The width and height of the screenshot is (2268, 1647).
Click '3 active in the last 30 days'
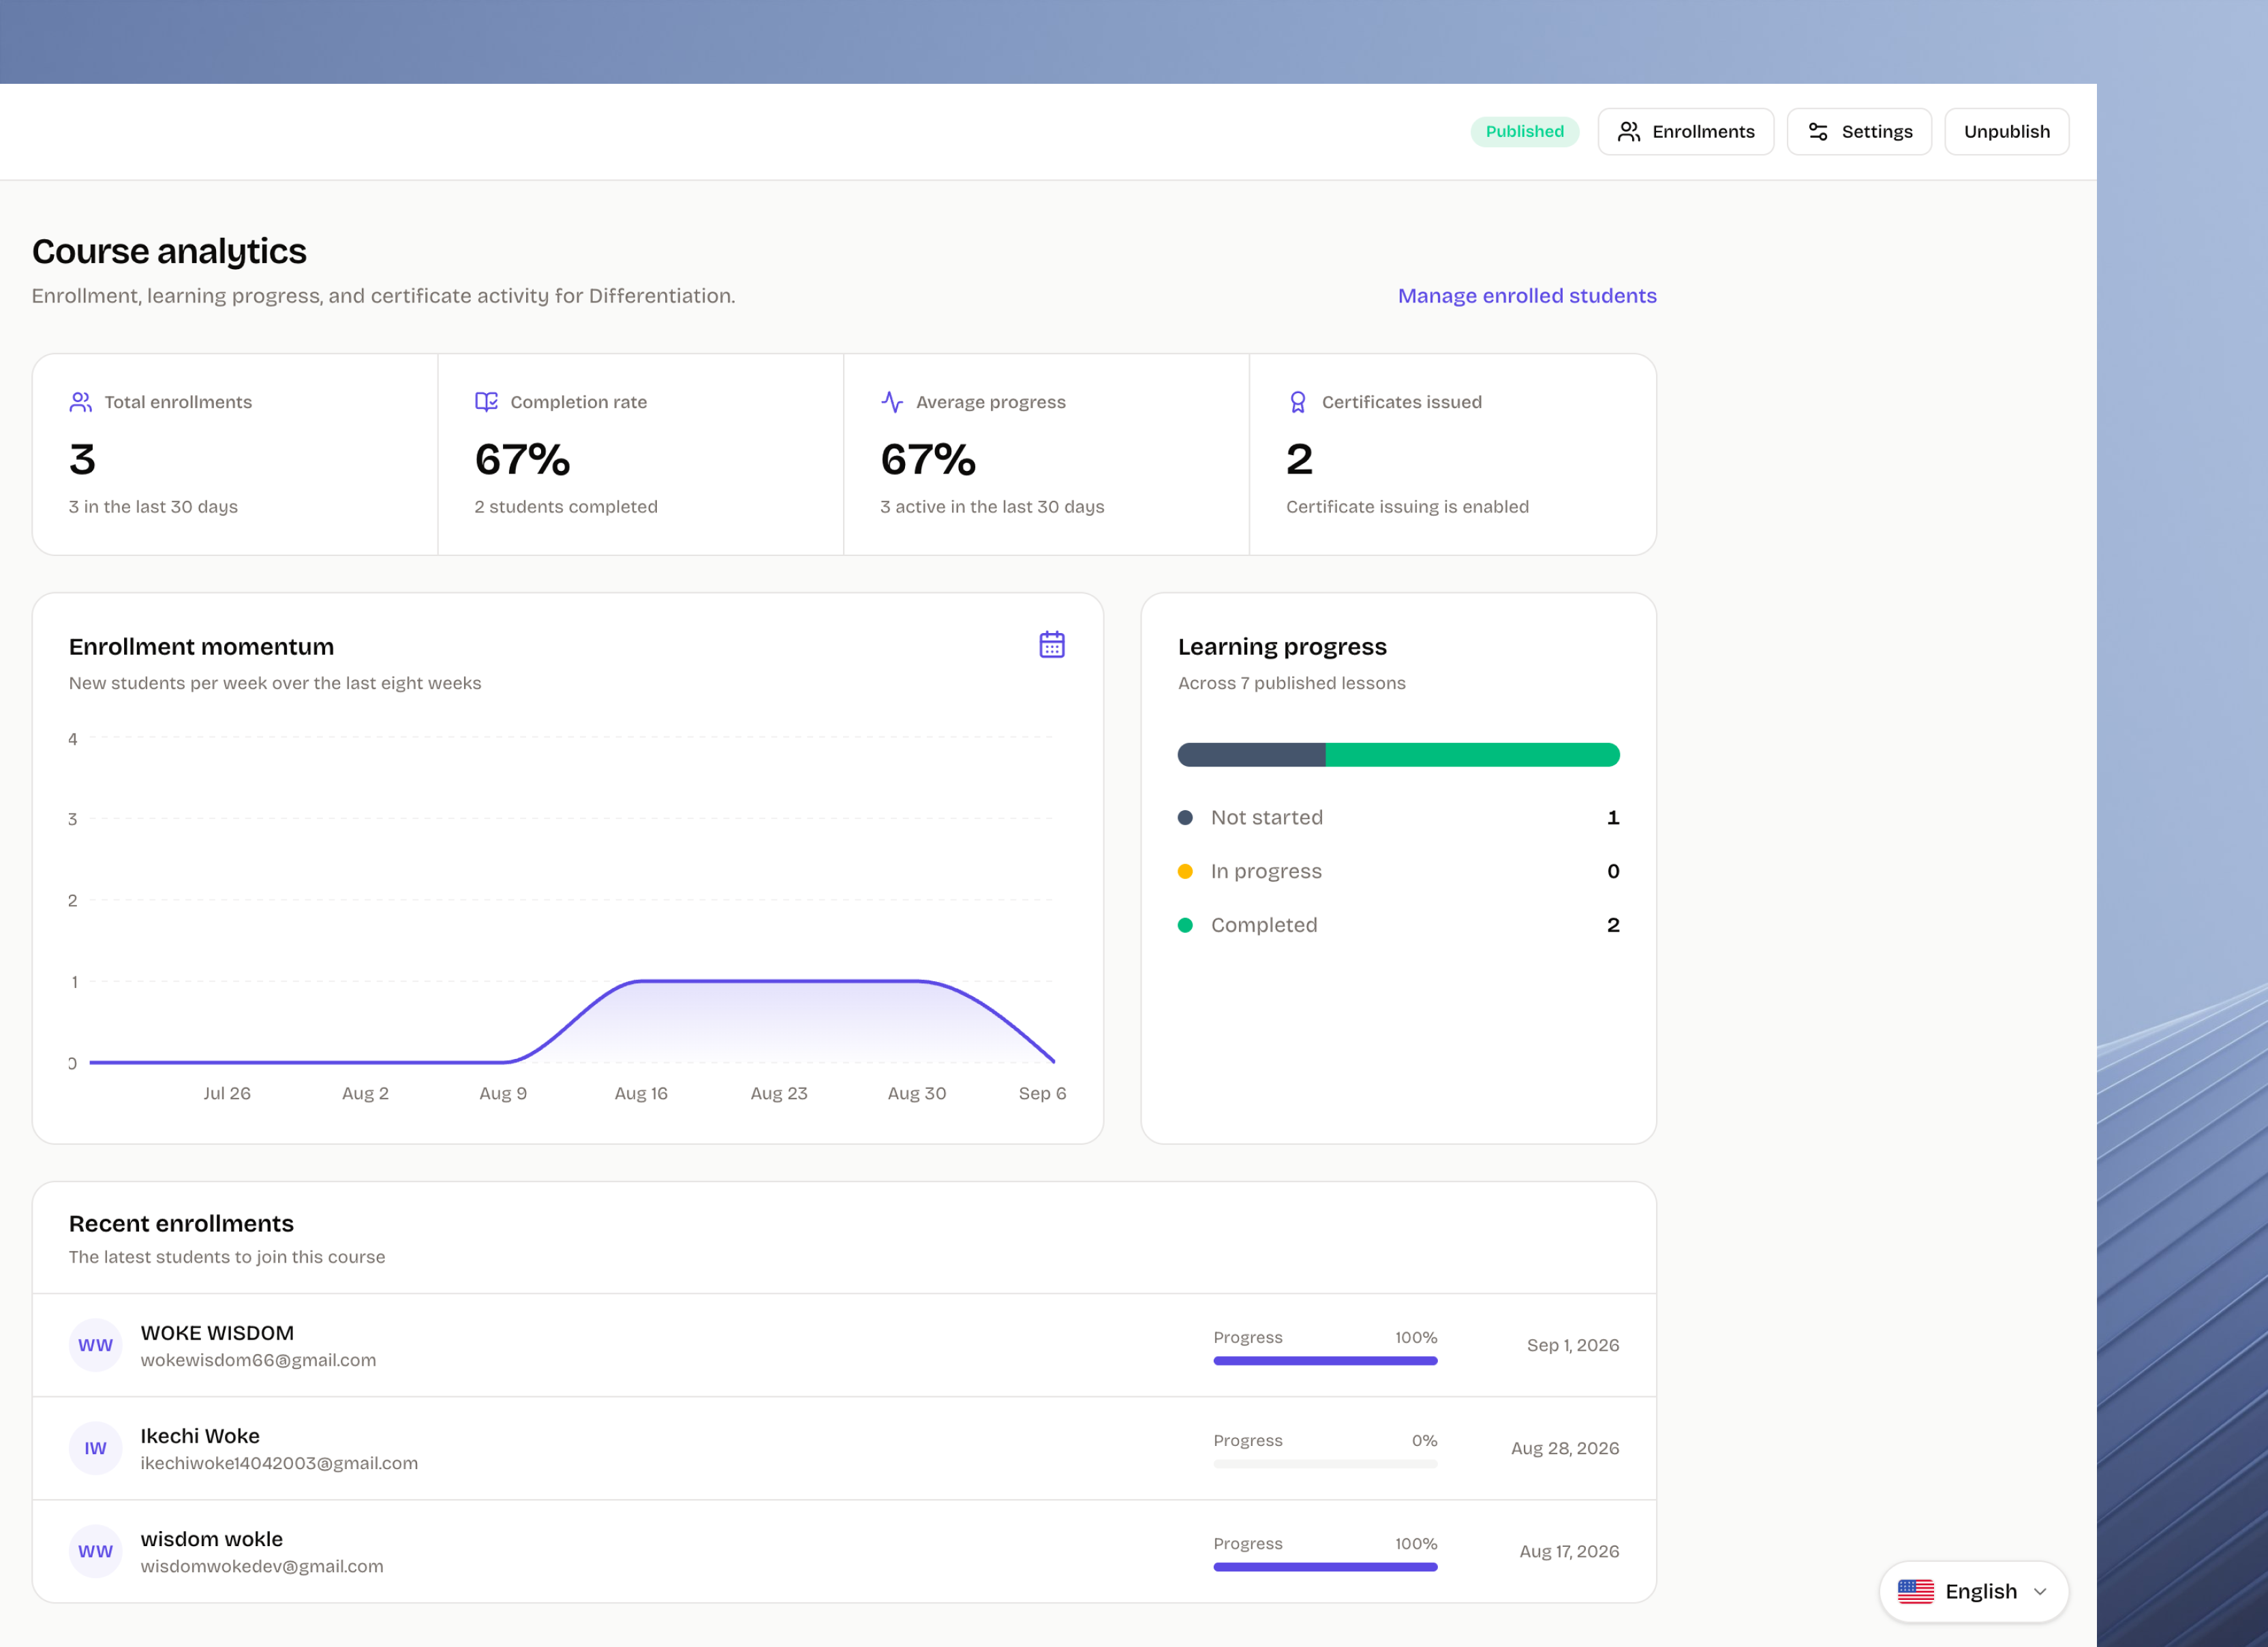click(992, 507)
